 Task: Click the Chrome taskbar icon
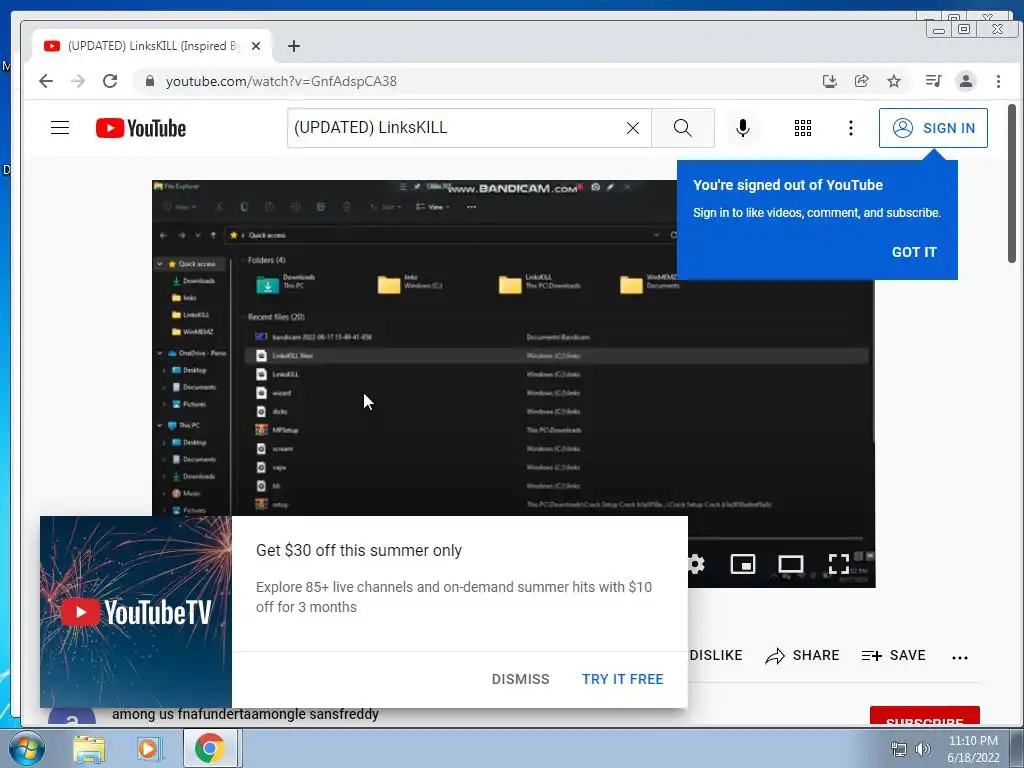tap(209, 748)
